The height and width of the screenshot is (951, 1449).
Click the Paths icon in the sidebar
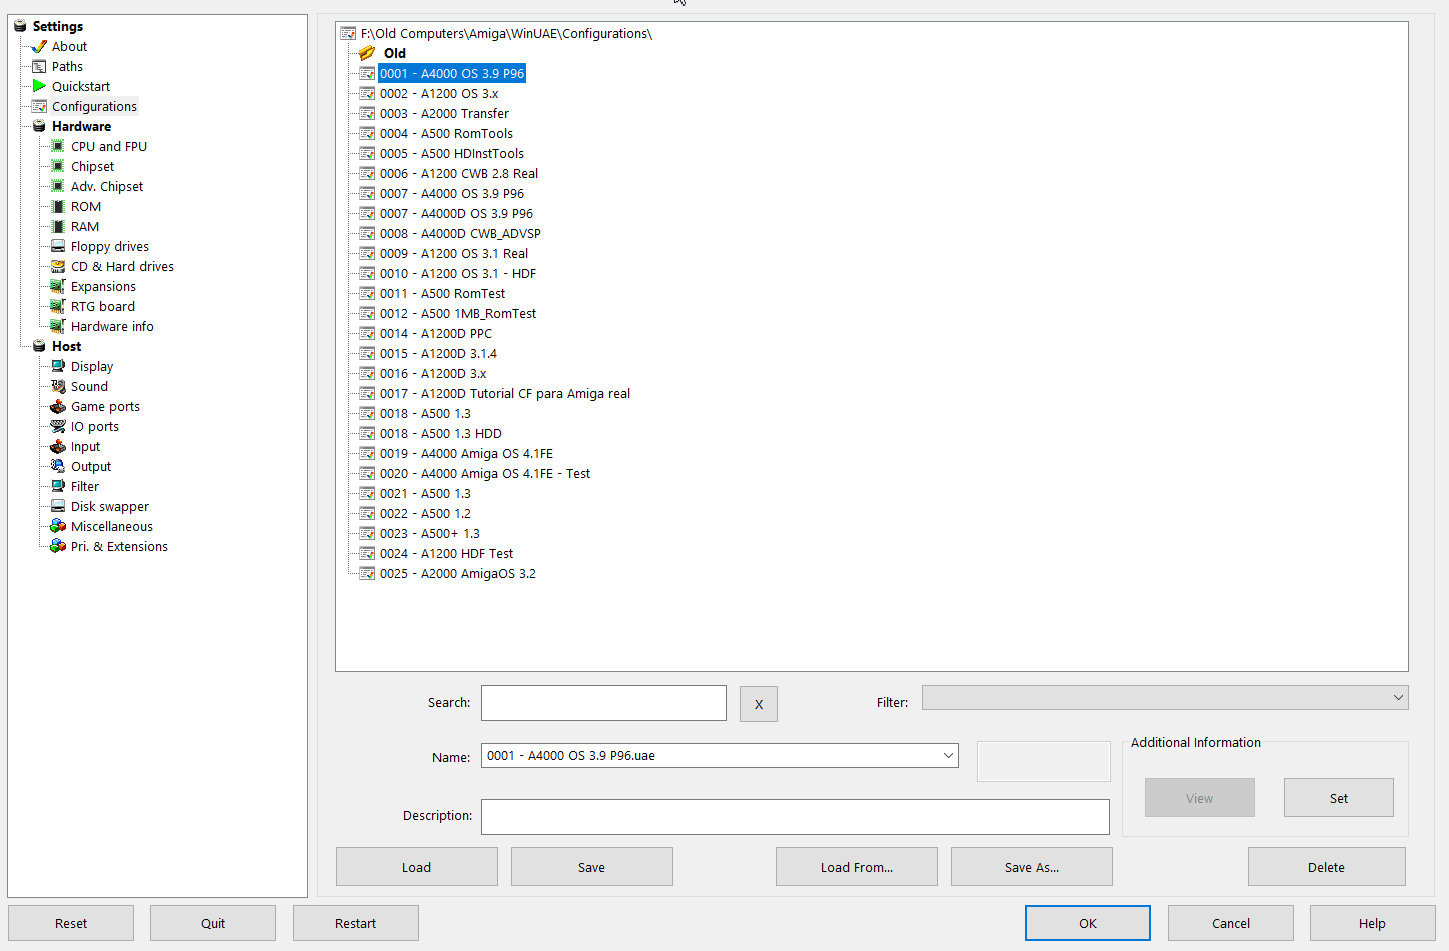[x=39, y=66]
